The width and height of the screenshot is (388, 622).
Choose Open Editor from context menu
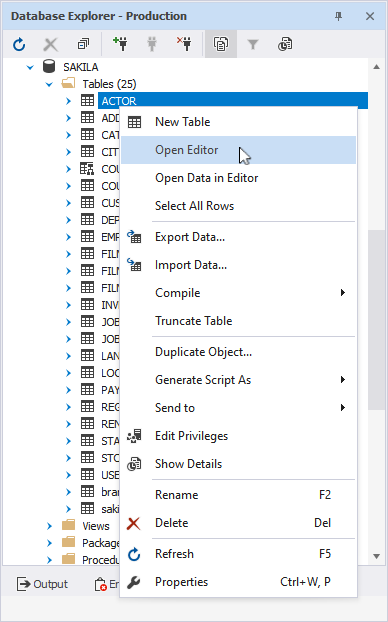pos(238,150)
